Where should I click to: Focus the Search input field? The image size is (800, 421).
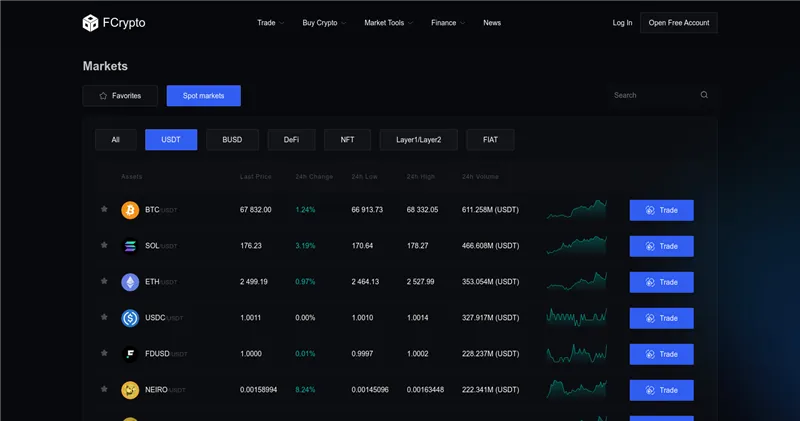click(x=661, y=95)
